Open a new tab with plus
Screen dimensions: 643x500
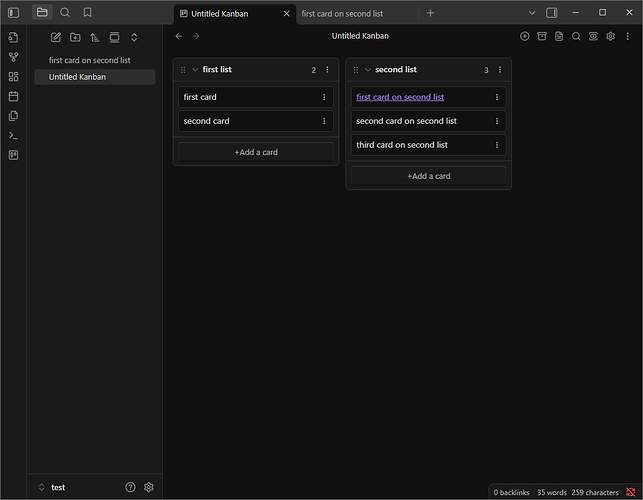click(x=430, y=13)
